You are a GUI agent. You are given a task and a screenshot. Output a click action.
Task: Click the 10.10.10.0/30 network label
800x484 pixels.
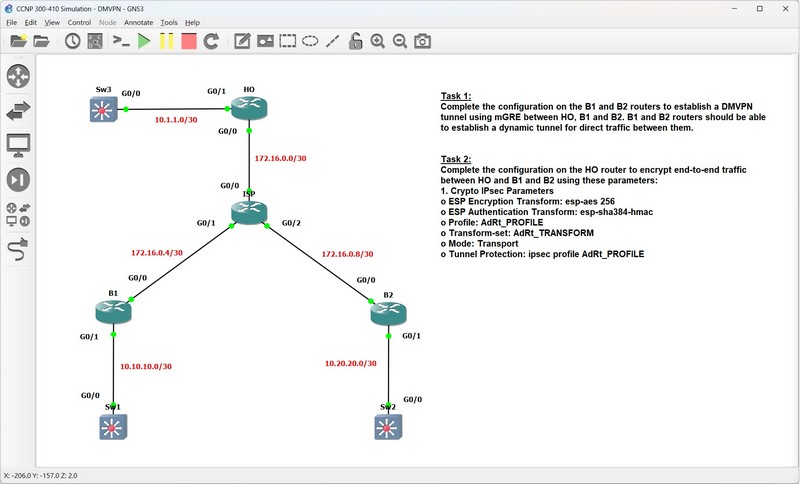(146, 367)
